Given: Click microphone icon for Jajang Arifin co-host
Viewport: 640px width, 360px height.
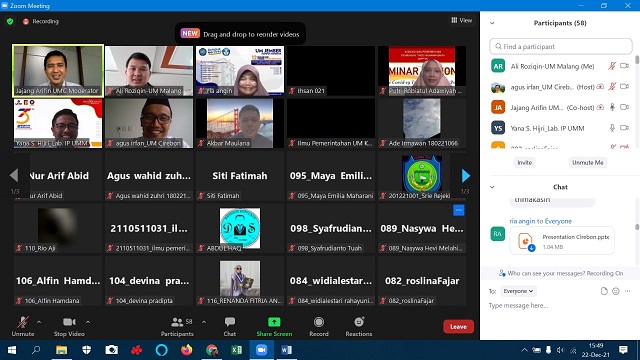Looking at the screenshot, I should pyautogui.click(x=612, y=107).
